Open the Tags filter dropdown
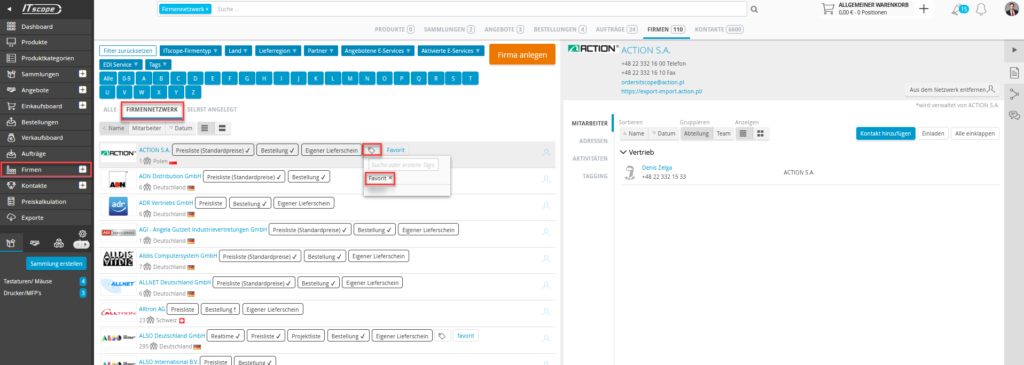Screen dimensions: 1024x365 coord(157,65)
